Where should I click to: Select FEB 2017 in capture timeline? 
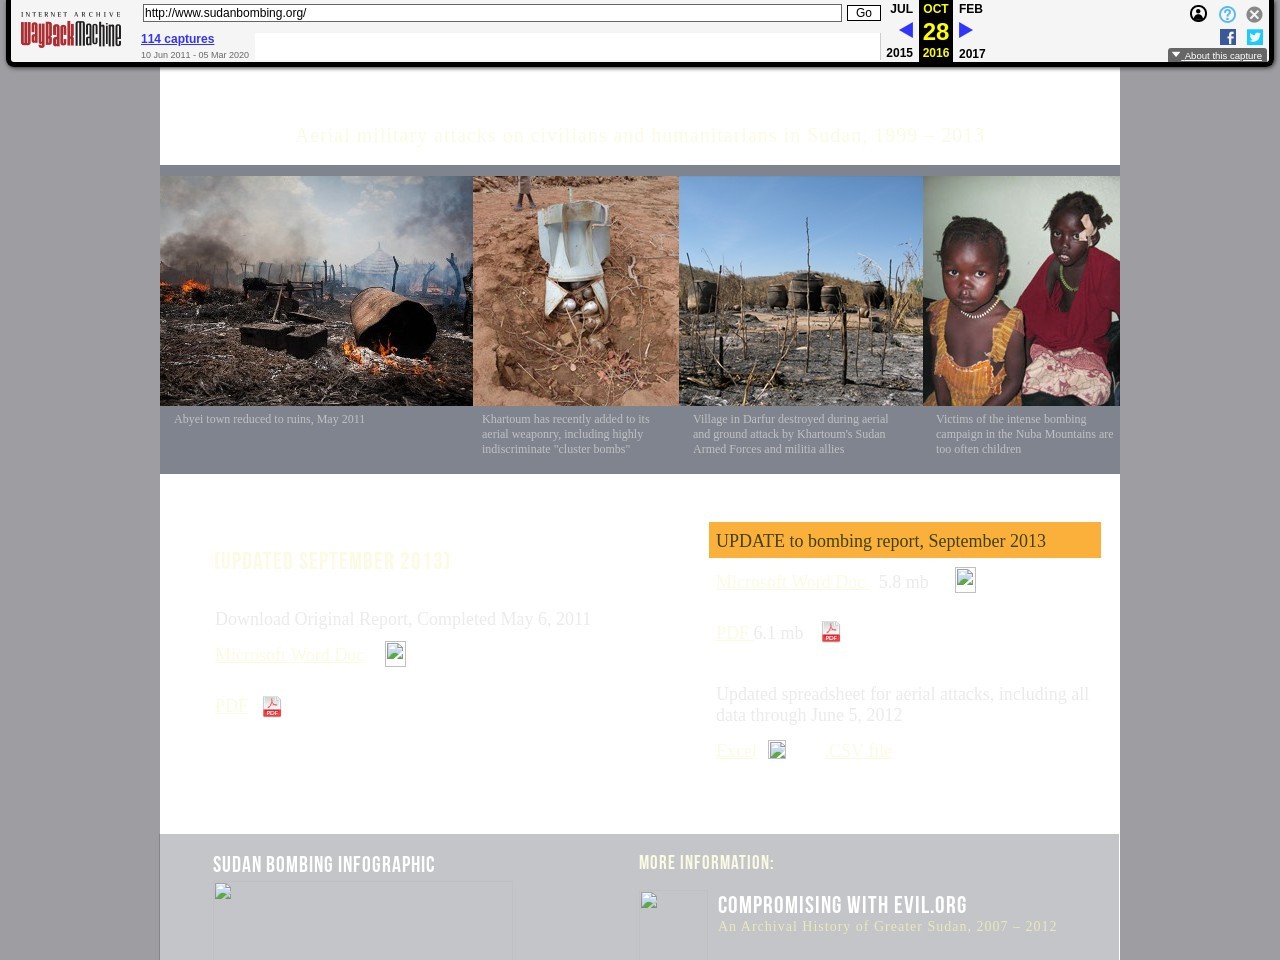click(971, 9)
